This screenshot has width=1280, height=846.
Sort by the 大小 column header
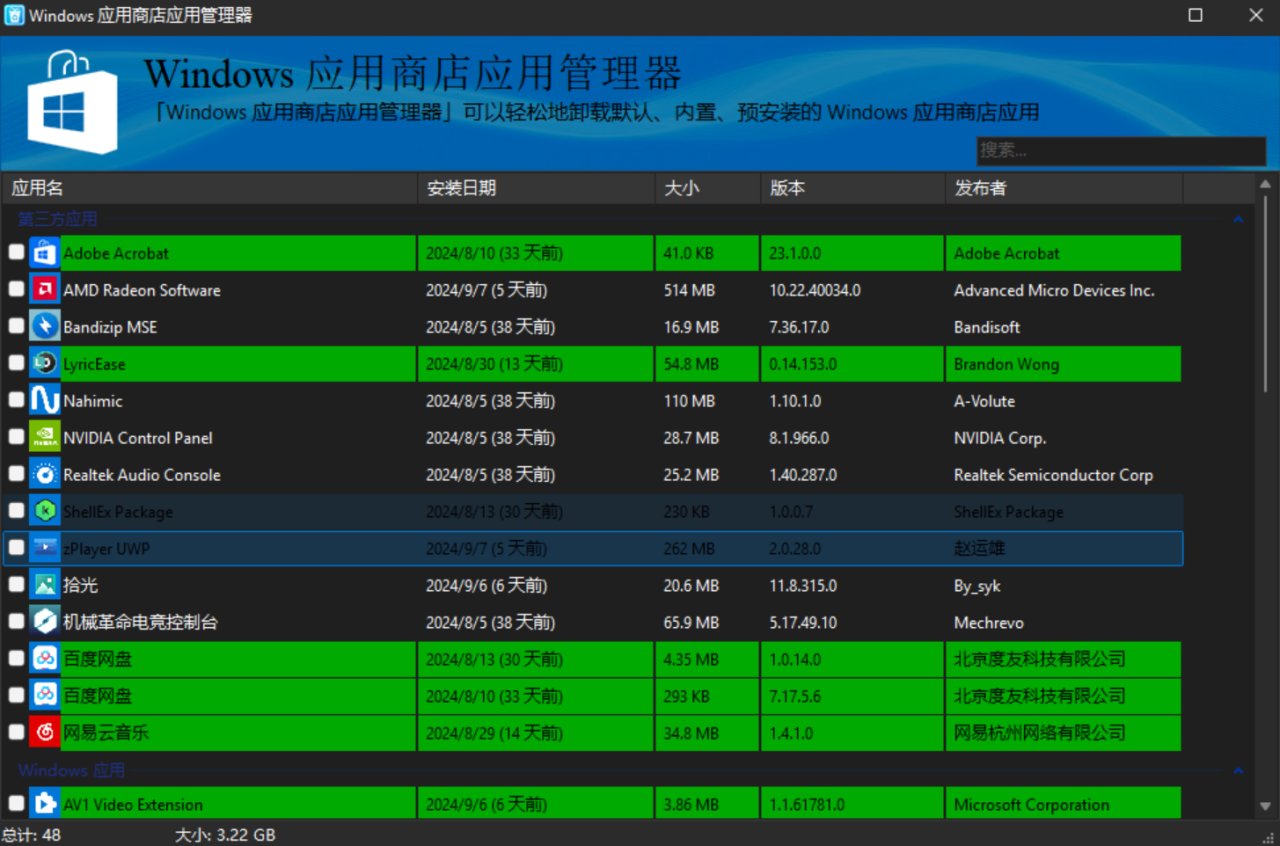(x=708, y=188)
